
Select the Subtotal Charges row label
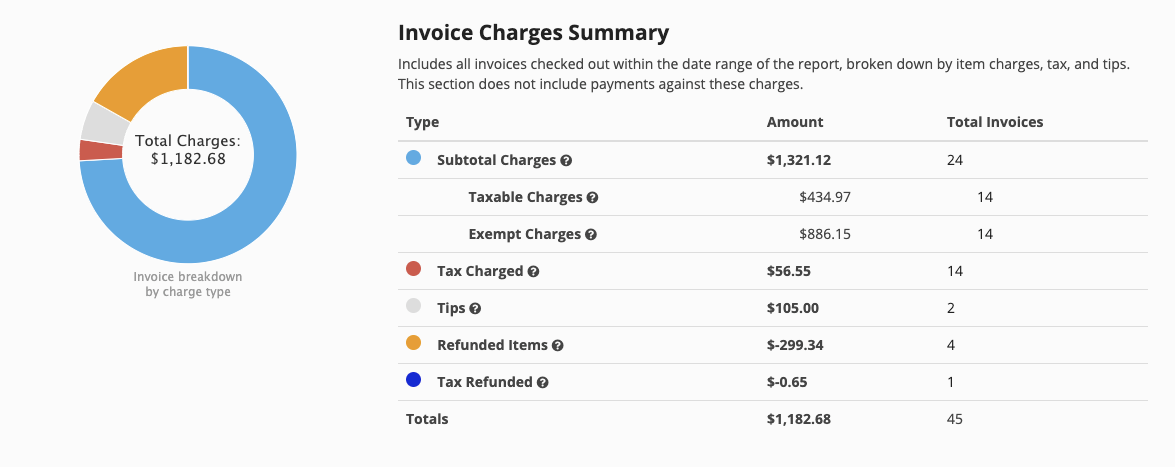[497, 160]
